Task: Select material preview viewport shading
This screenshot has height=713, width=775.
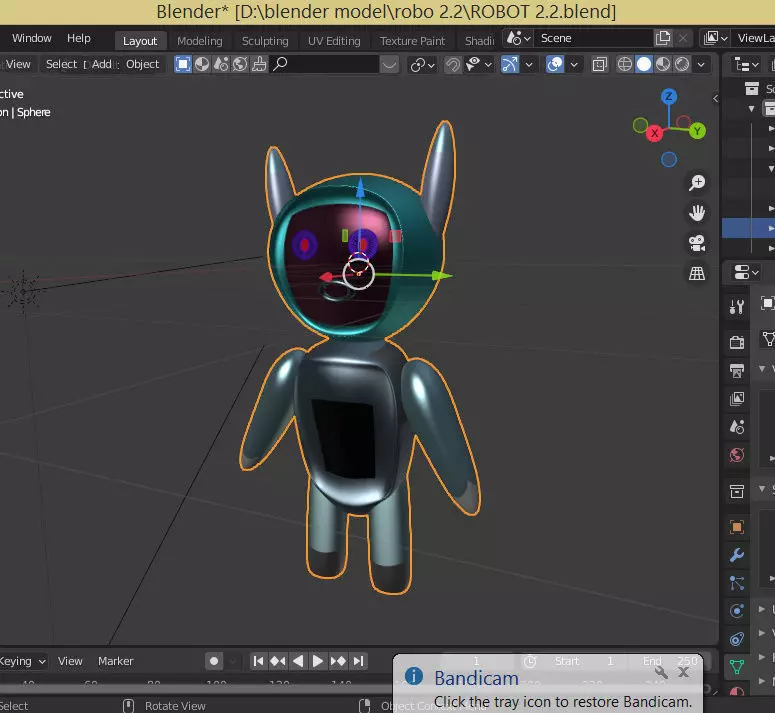Action: tap(663, 64)
